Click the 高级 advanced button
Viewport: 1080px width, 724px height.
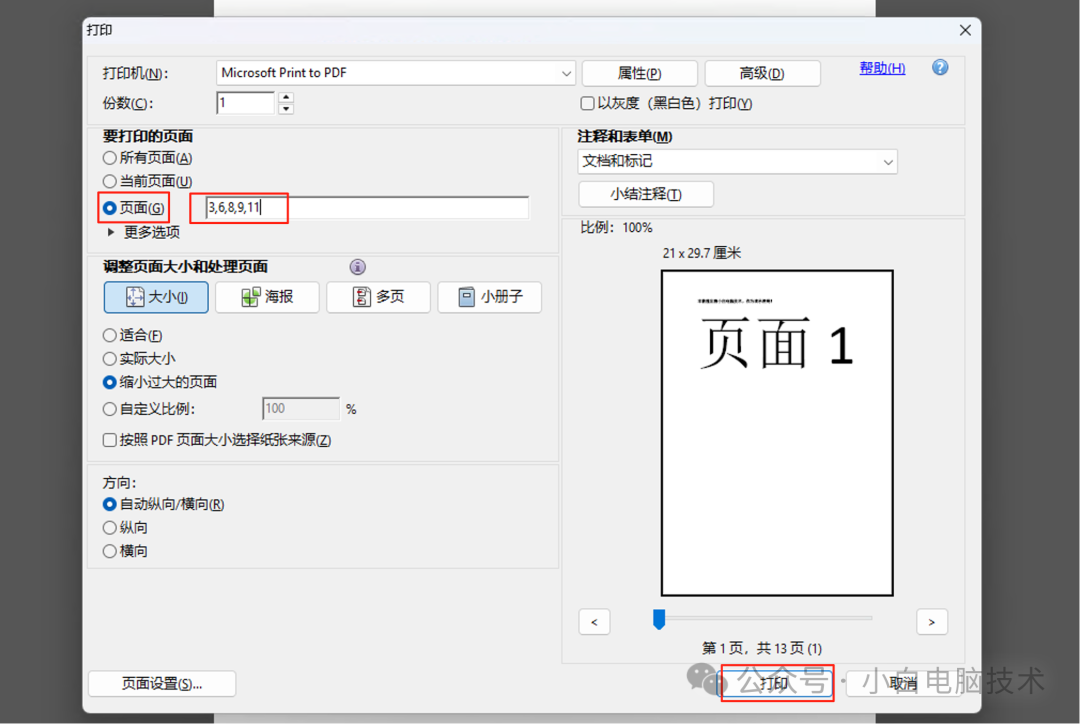762,73
